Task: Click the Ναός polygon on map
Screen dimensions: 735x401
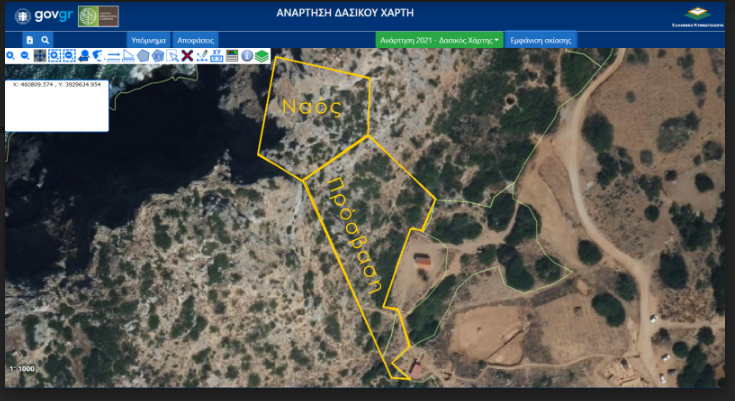Action: (x=314, y=108)
